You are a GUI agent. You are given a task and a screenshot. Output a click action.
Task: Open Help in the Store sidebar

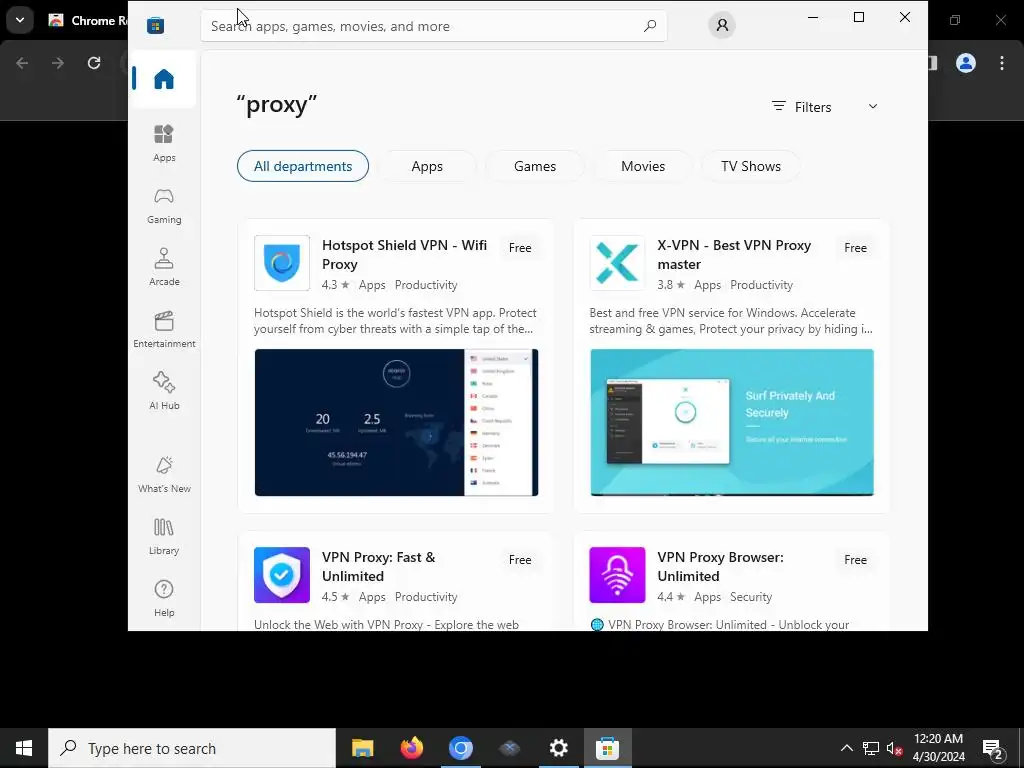tap(164, 599)
